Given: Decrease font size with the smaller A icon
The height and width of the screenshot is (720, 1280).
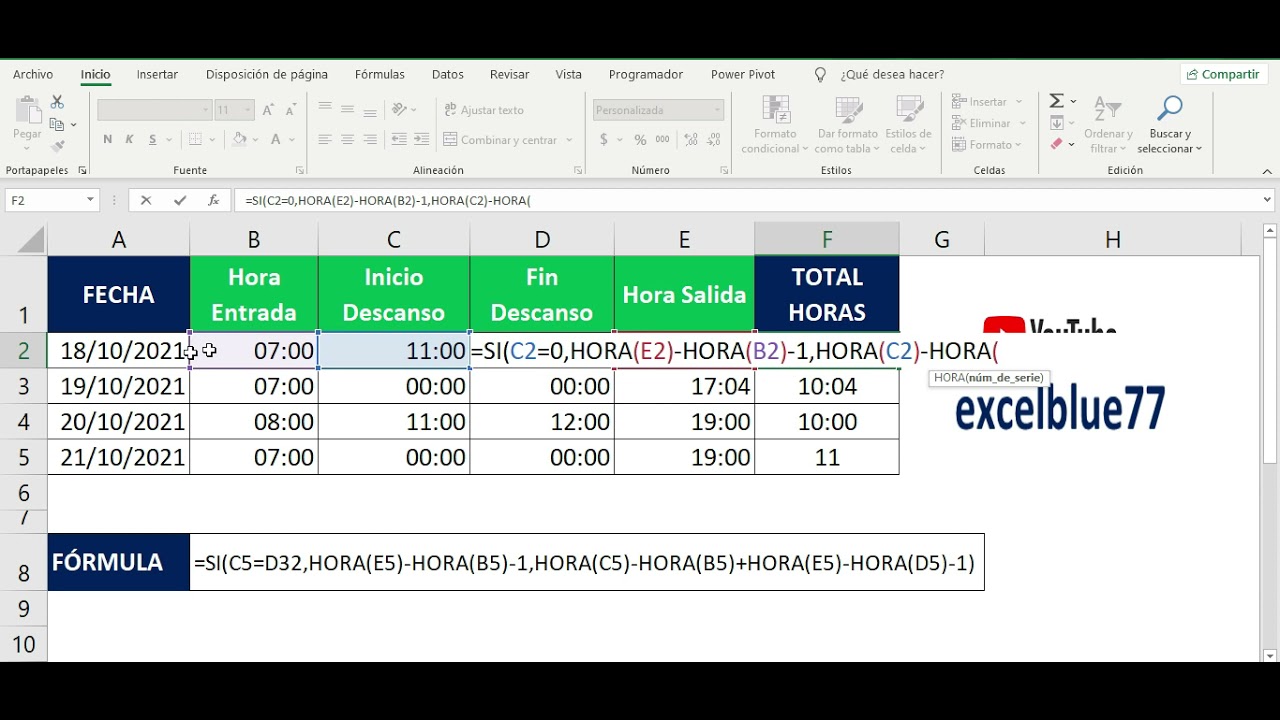Looking at the screenshot, I should 289,110.
